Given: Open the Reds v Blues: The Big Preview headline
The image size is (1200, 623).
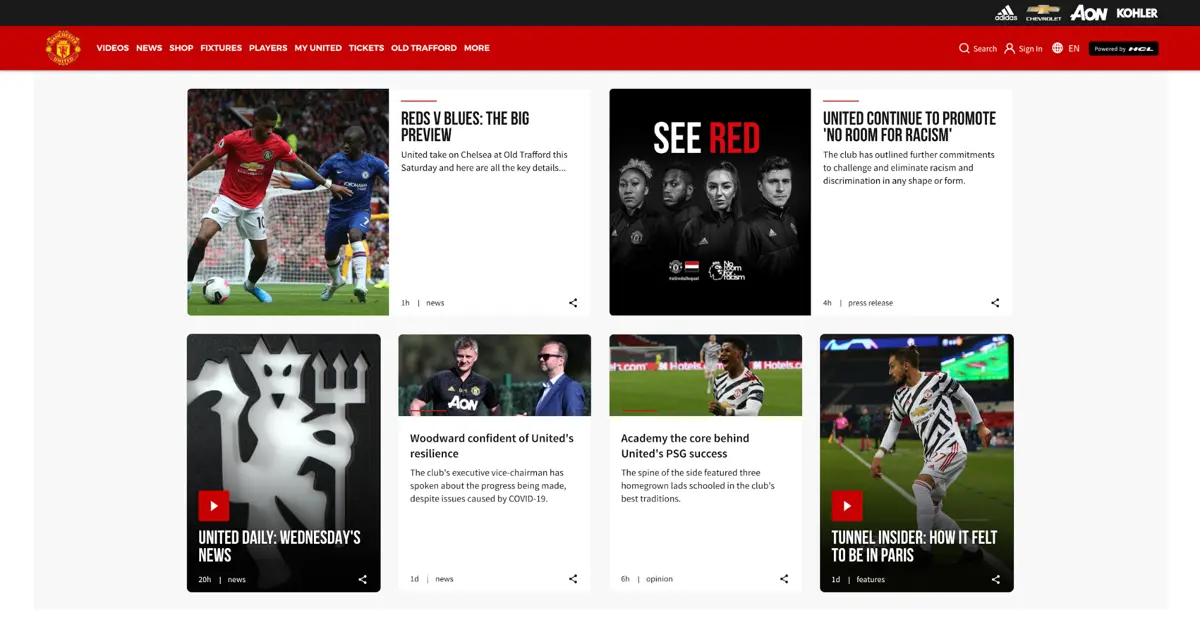Looking at the screenshot, I should click(x=465, y=127).
